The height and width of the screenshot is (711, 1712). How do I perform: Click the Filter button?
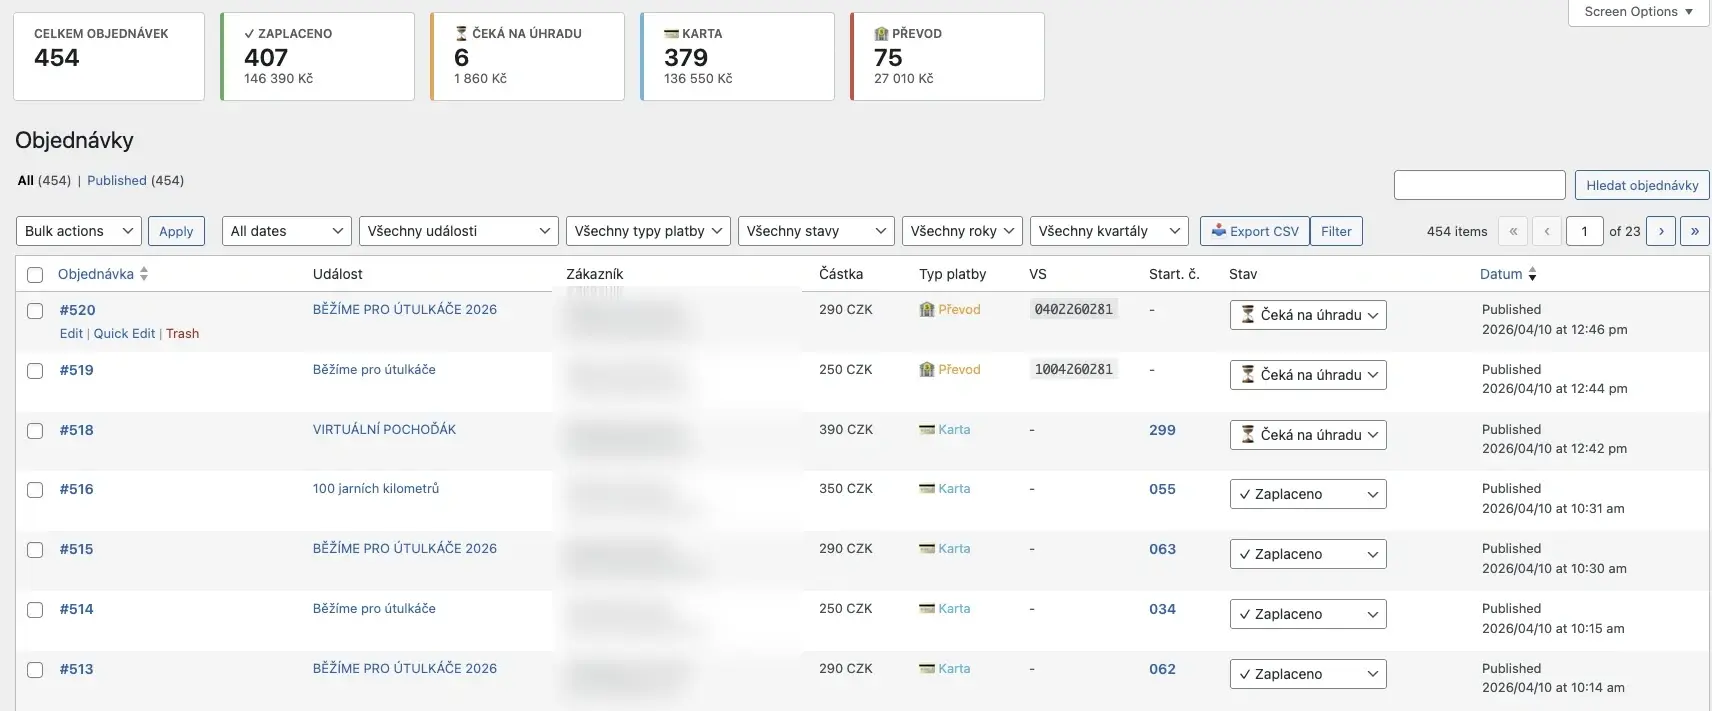(x=1336, y=231)
